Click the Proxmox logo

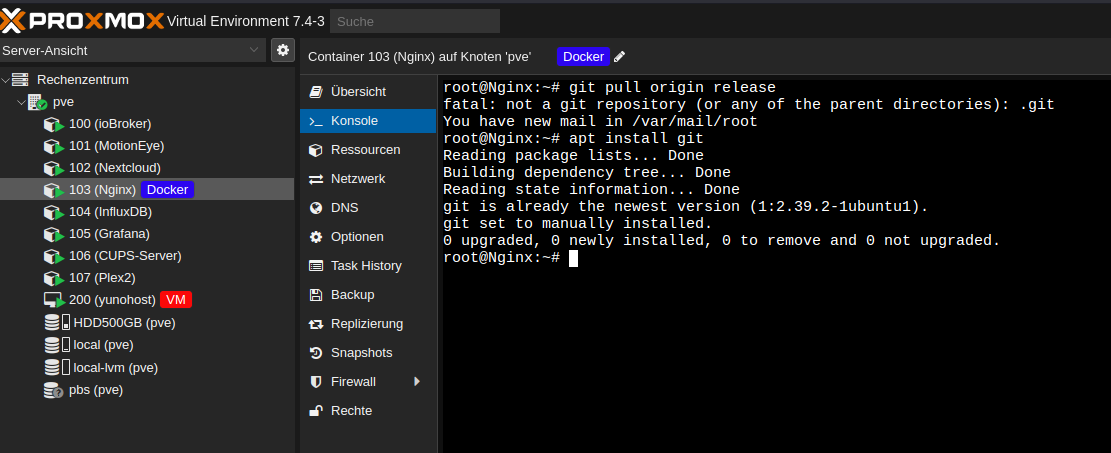(x=82, y=21)
